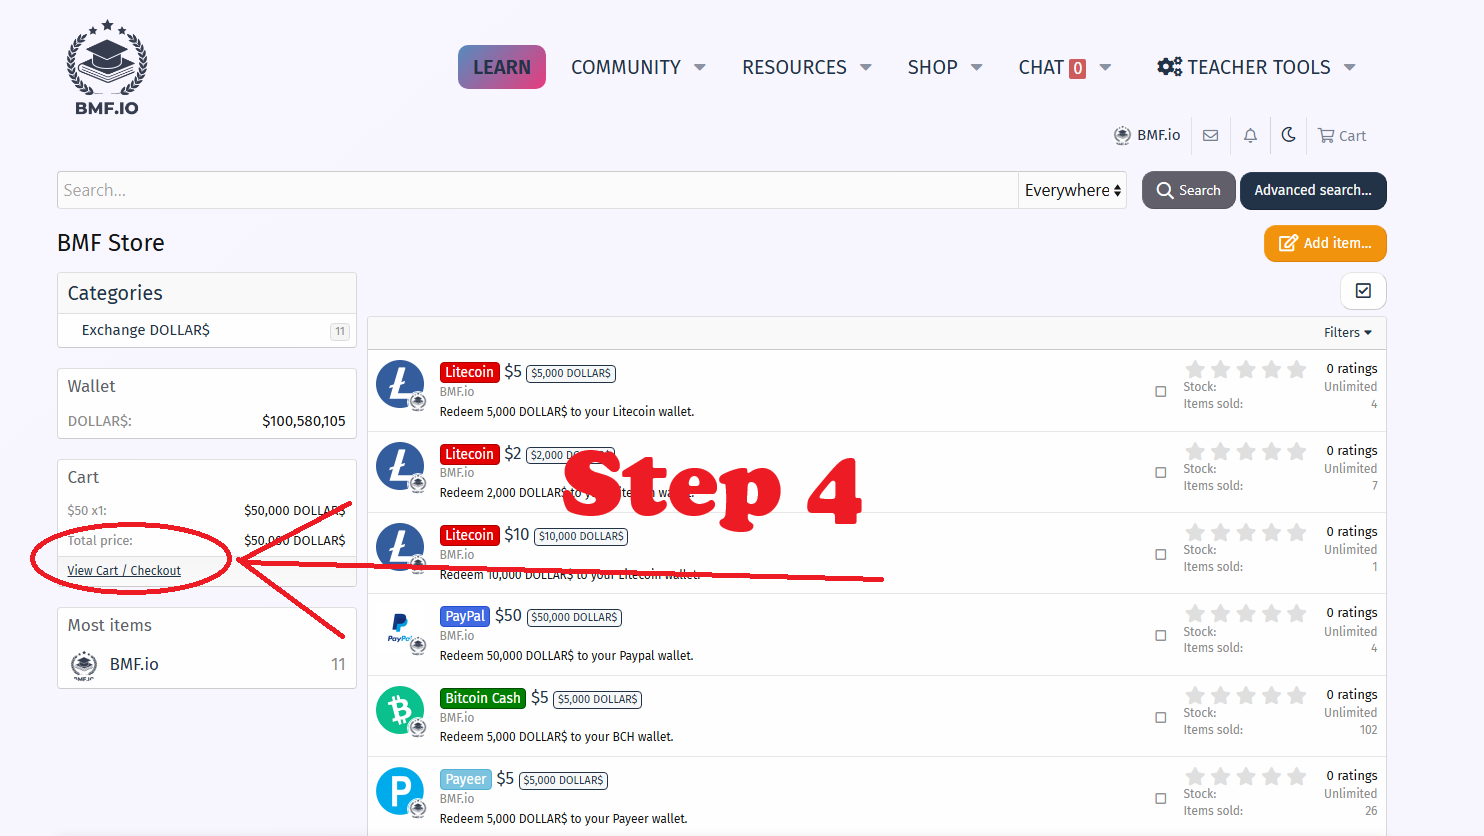Click the wallet balance $100,580,105
This screenshot has height=836, width=1484.
[304, 421]
